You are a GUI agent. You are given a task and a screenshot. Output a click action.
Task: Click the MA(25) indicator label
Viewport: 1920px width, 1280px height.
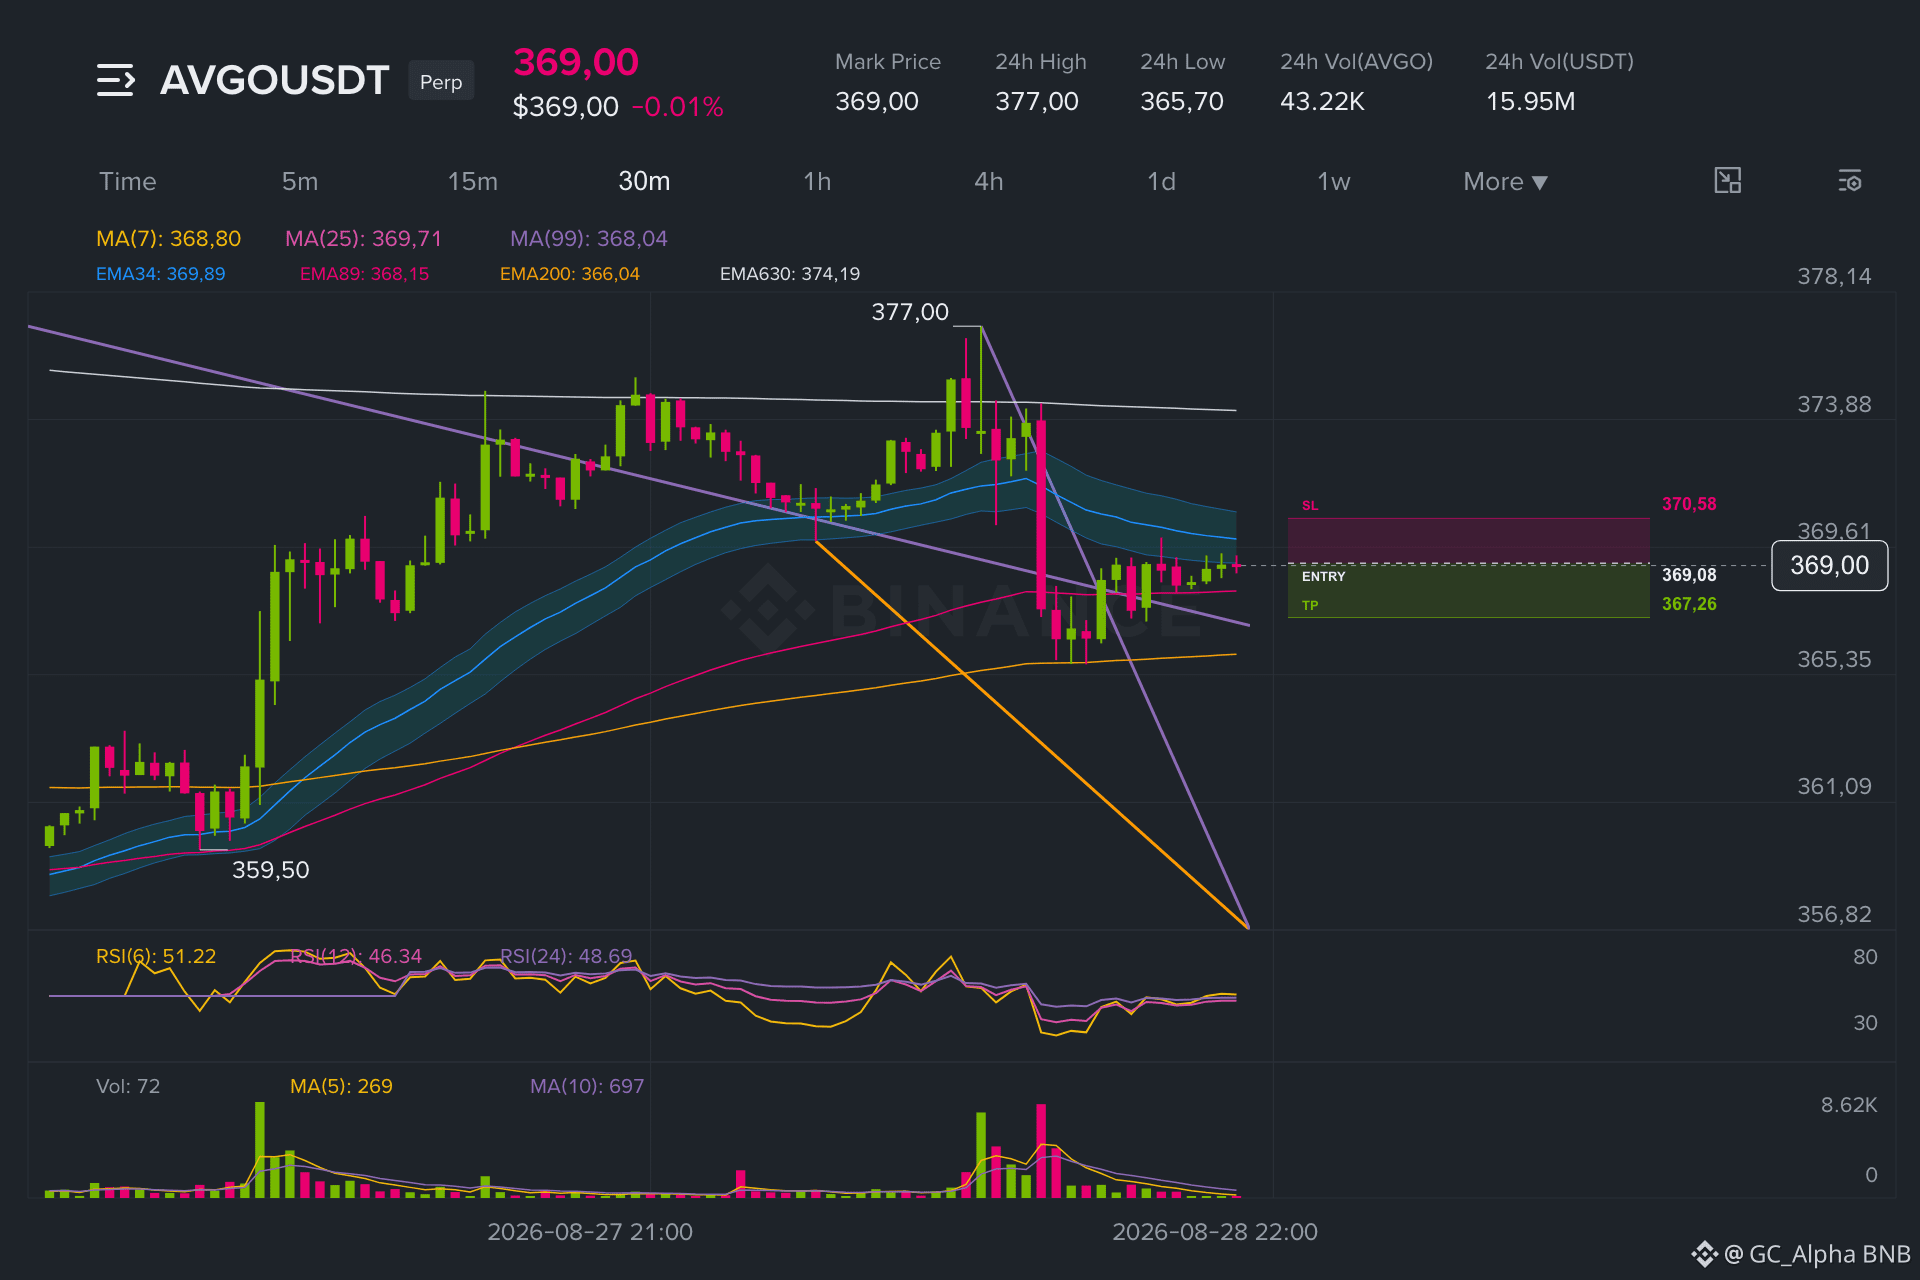363,238
